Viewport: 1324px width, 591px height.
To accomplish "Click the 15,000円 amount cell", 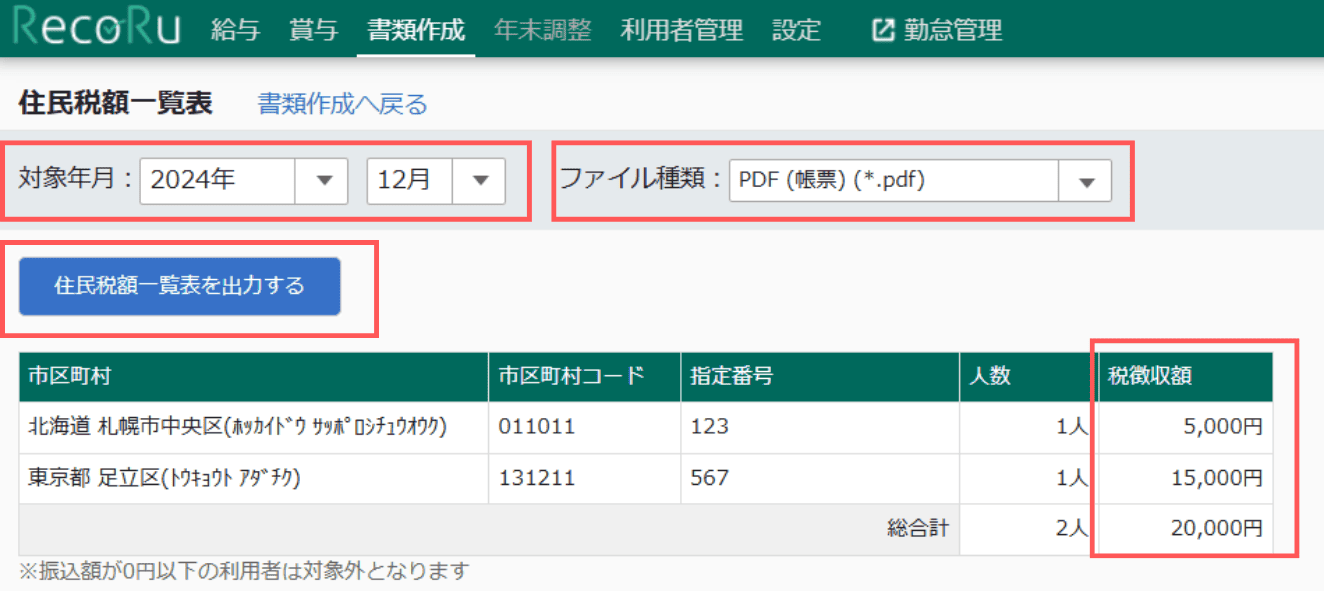I will click(x=1185, y=479).
